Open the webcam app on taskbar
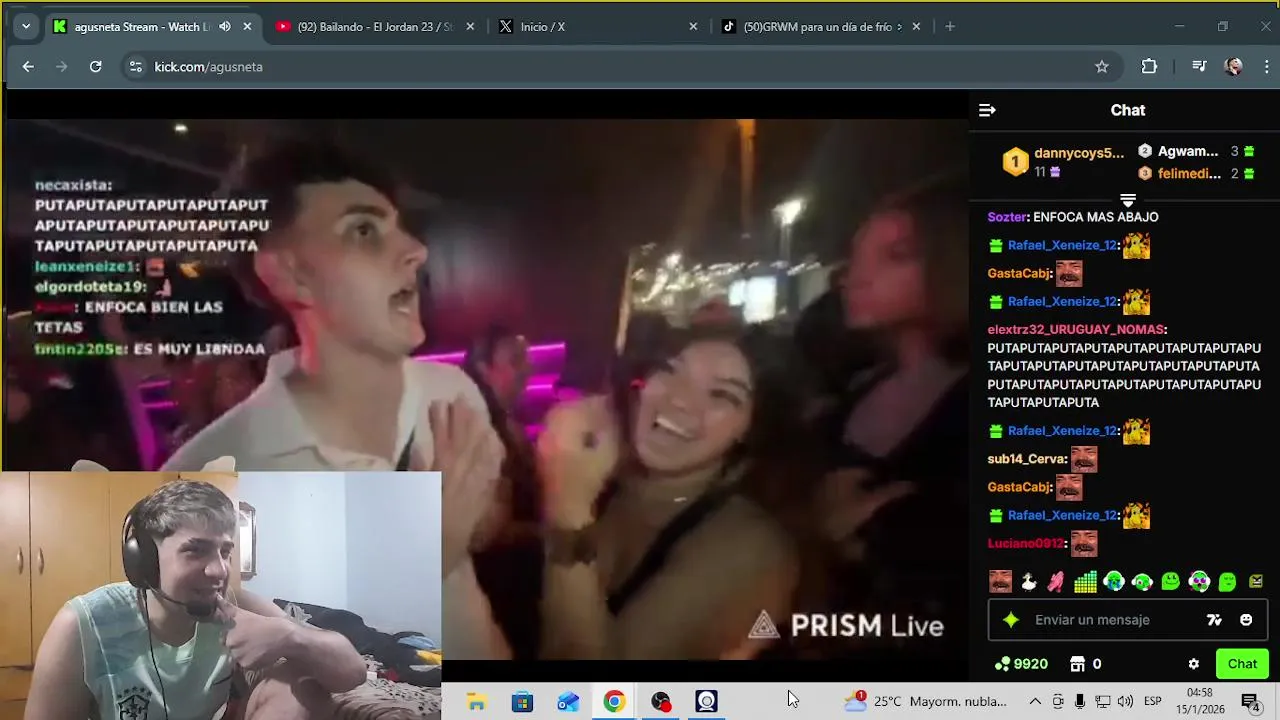The image size is (1280, 720). [707, 702]
